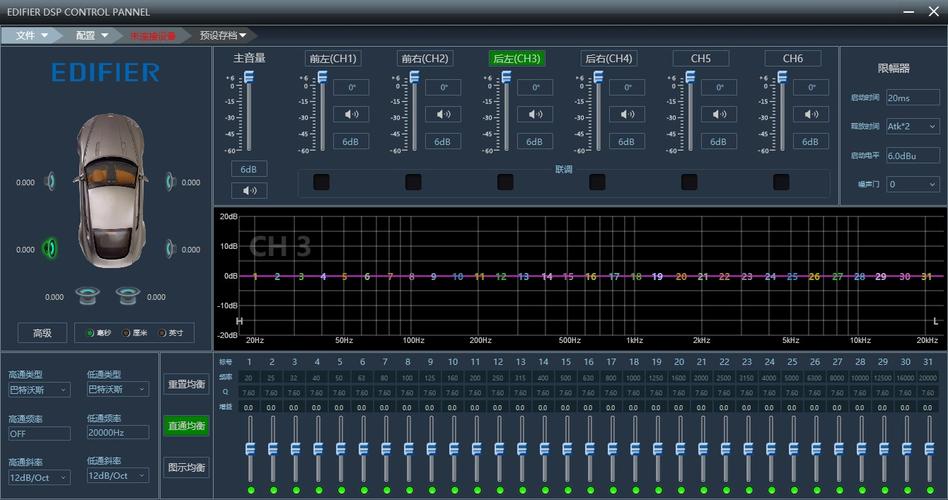Open the 预设存档 (Preset archive) menu

[x=222, y=36]
